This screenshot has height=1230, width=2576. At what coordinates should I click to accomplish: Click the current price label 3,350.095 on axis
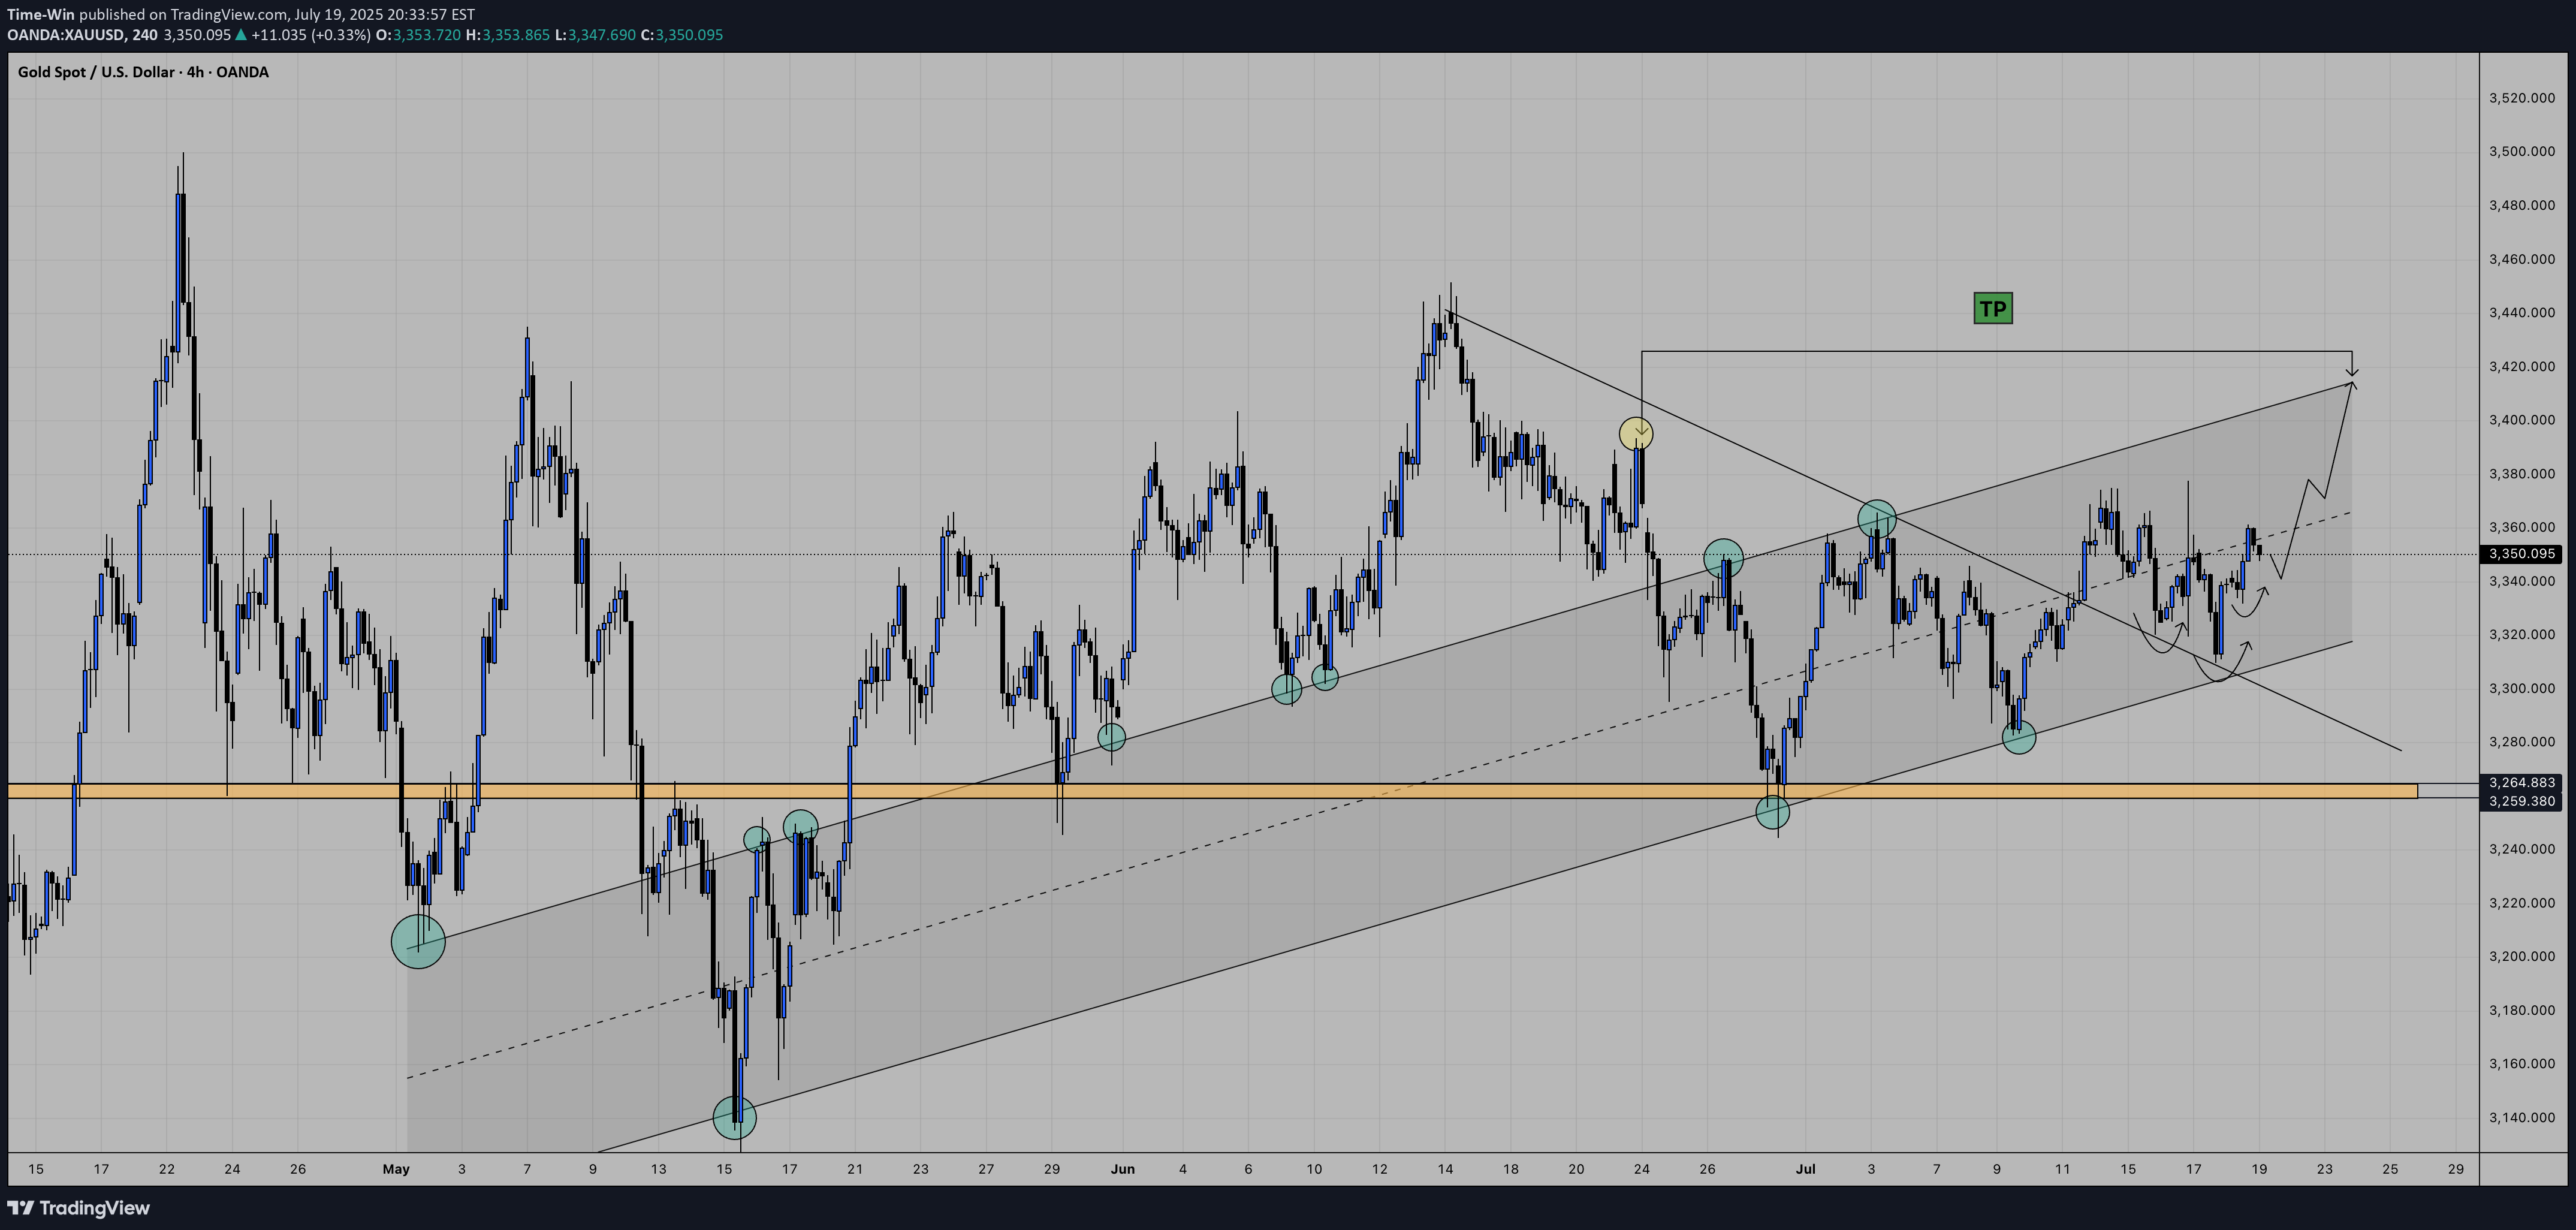2522,553
